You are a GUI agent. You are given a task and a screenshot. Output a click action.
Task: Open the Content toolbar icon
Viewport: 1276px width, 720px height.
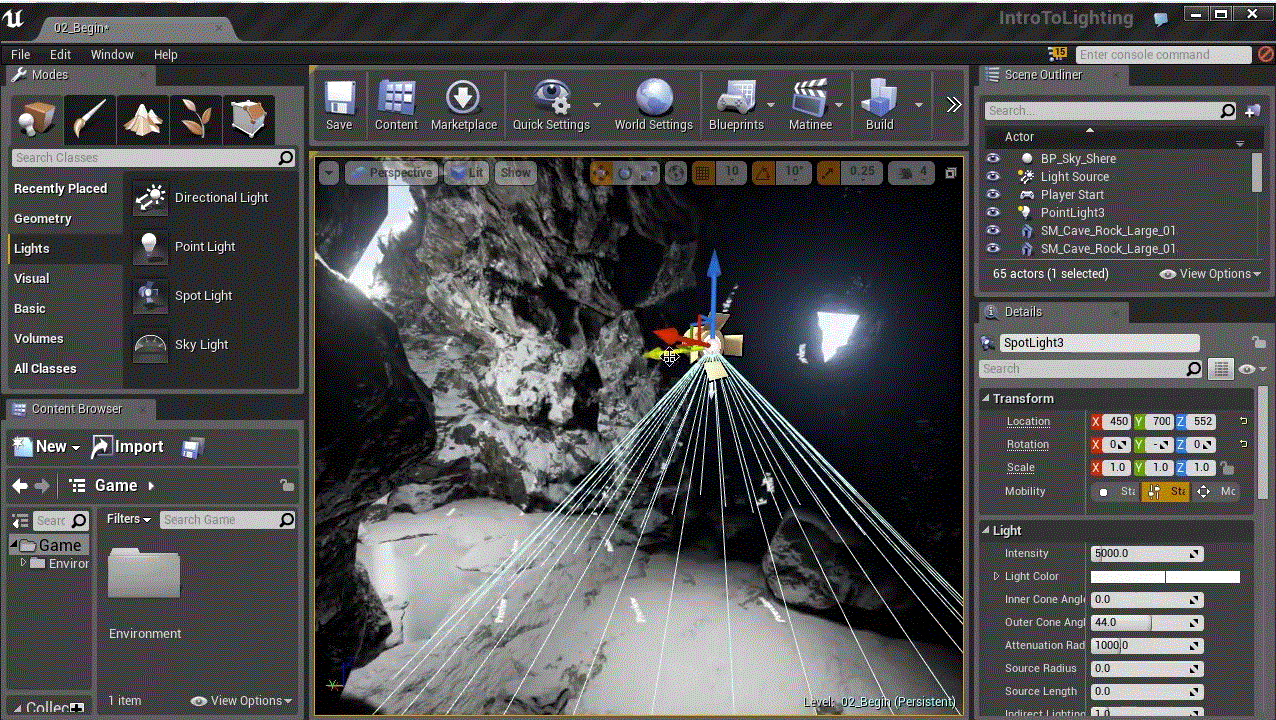pyautogui.click(x=396, y=105)
